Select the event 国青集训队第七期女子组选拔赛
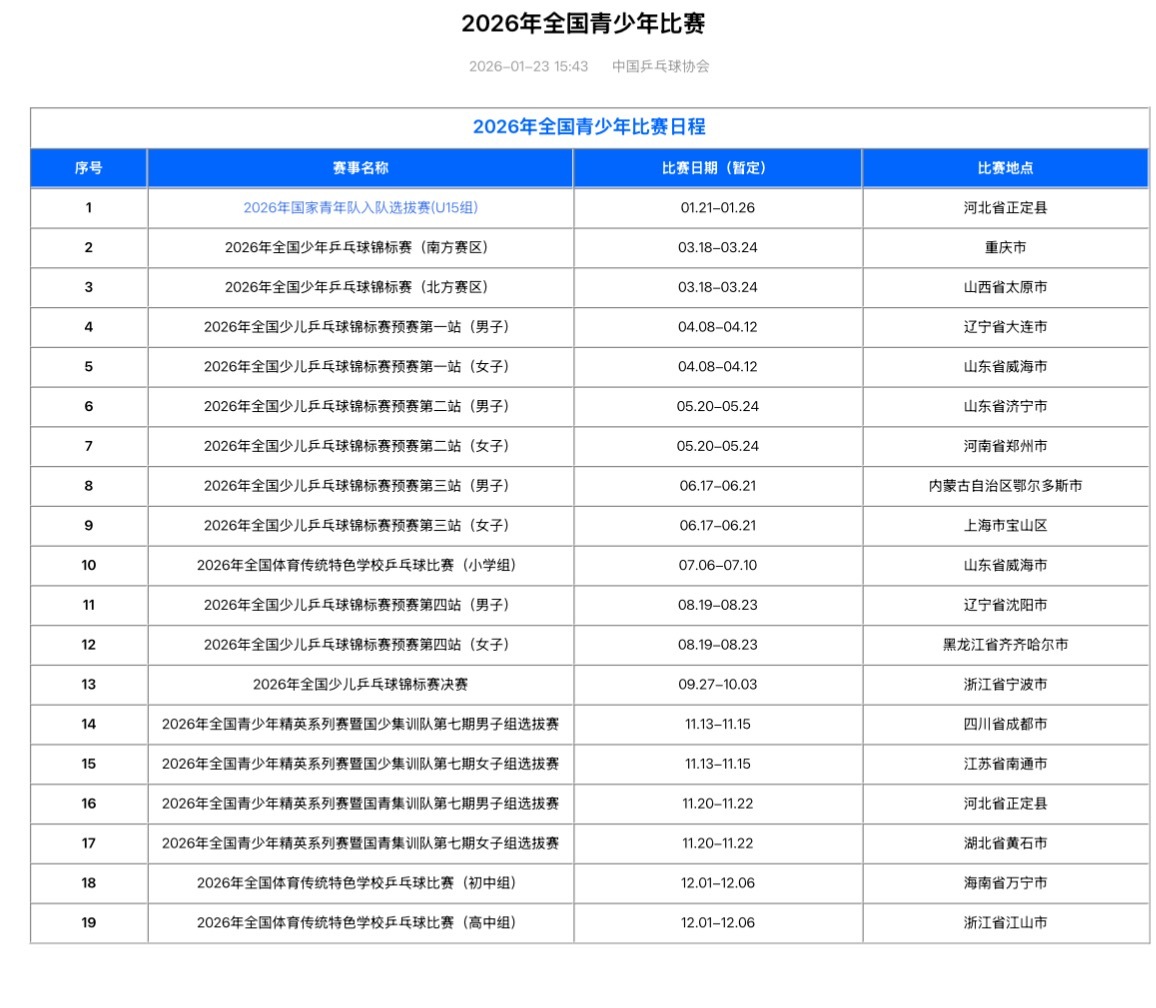 pos(361,845)
